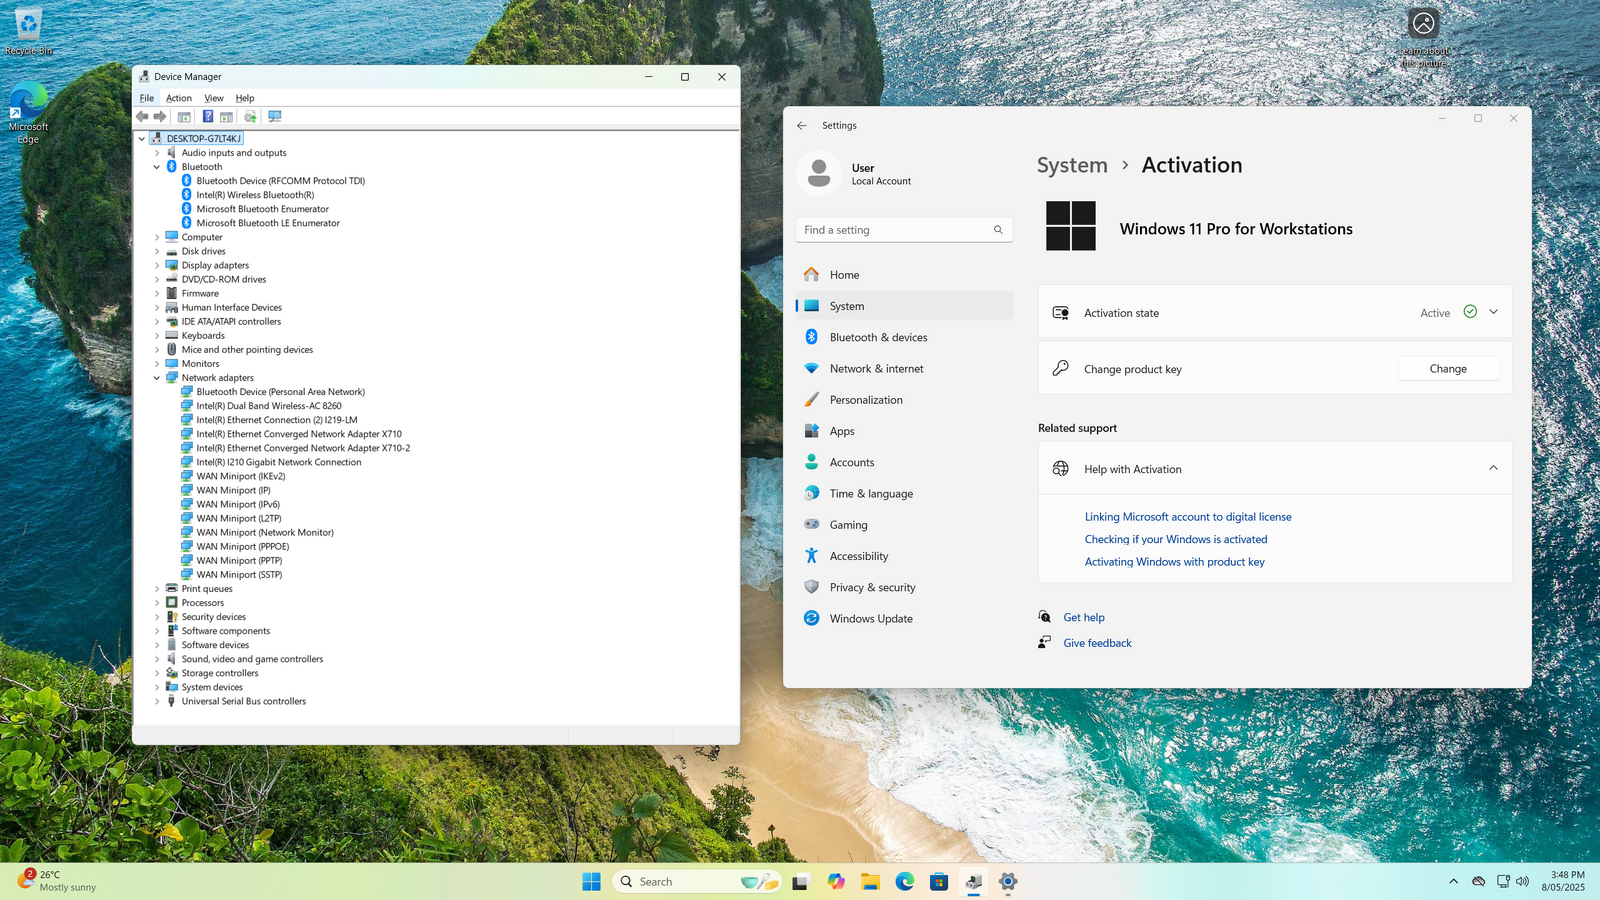
Task: Click Show/Hide Action Pane toolbar icon
Action: coord(227,117)
